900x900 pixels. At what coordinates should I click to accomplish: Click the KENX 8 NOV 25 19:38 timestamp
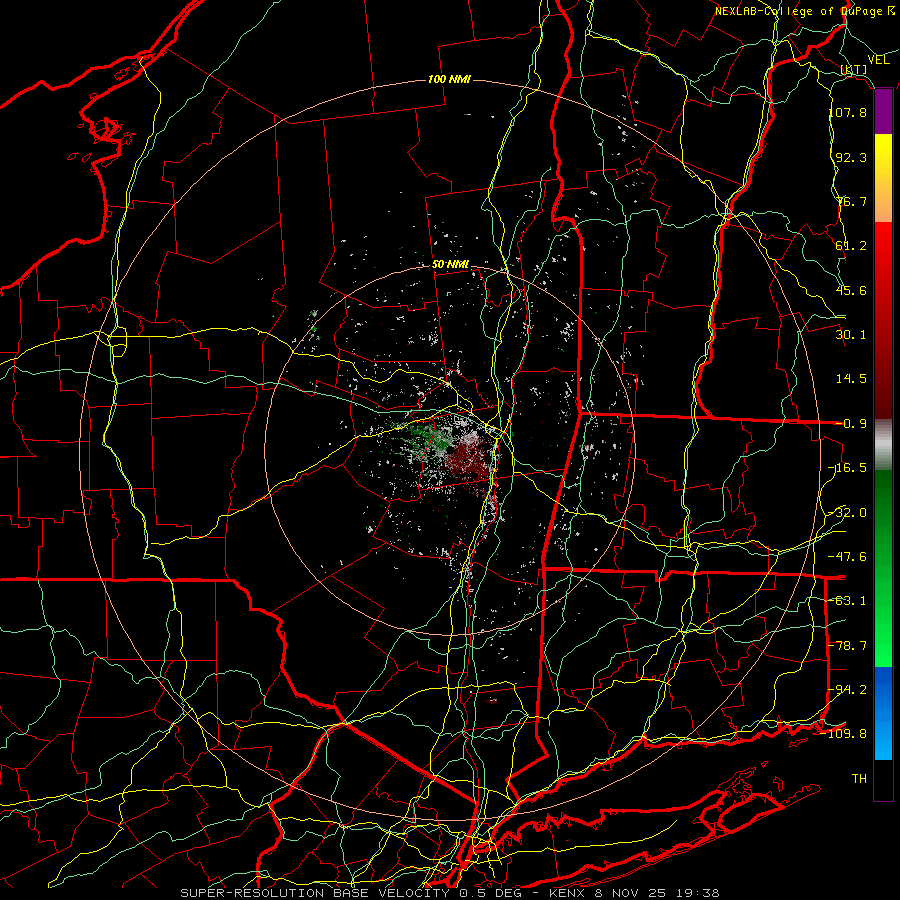[x=634, y=893]
